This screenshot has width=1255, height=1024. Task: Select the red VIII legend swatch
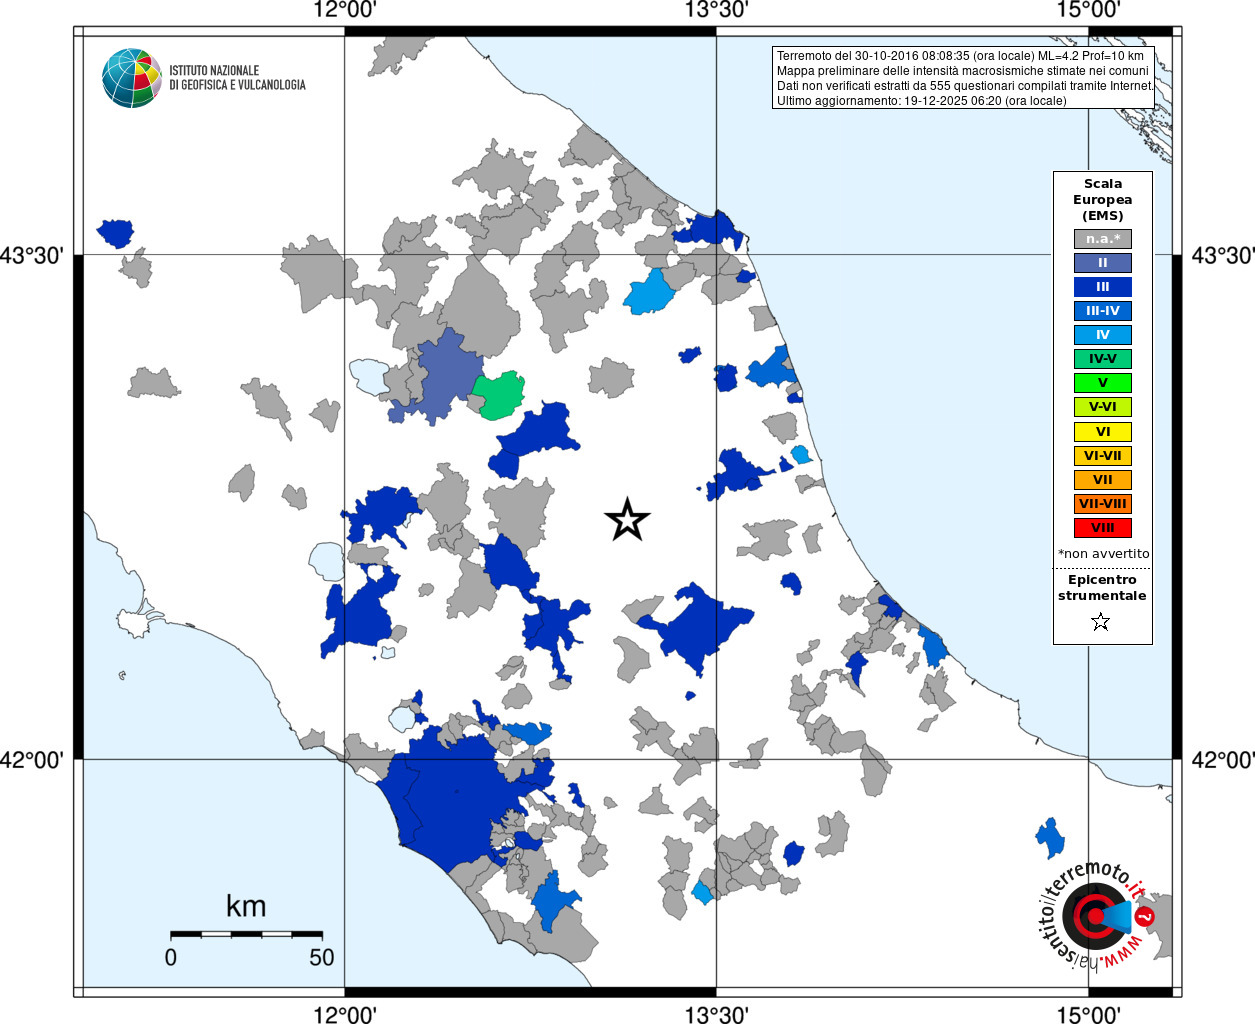[x=1103, y=528]
